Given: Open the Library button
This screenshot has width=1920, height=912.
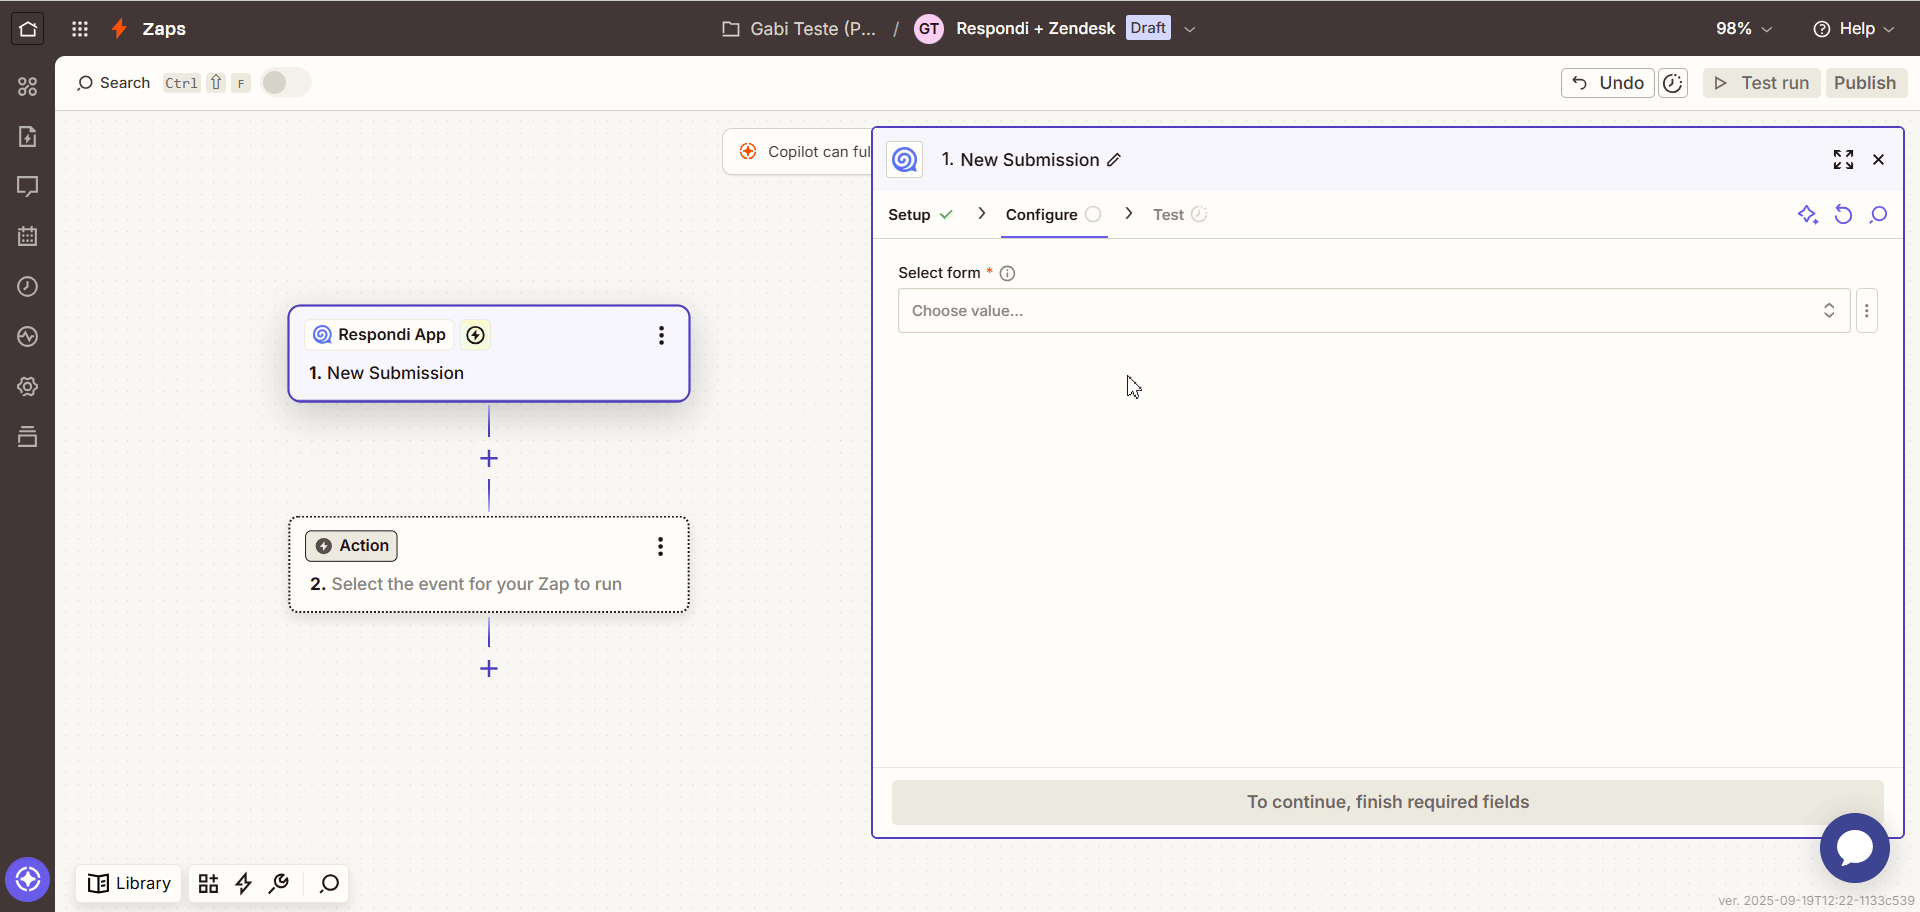Looking at the screenshot, I should click(130, 884).
